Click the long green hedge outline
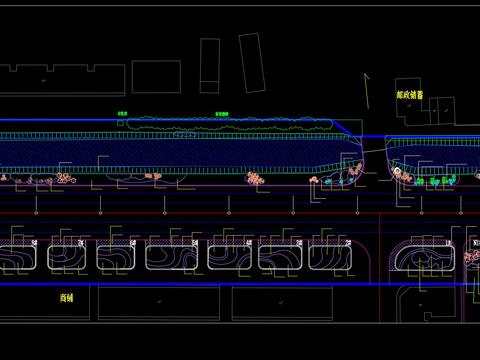This screenshot has height=360, width=480. click(x=230, y=124)
